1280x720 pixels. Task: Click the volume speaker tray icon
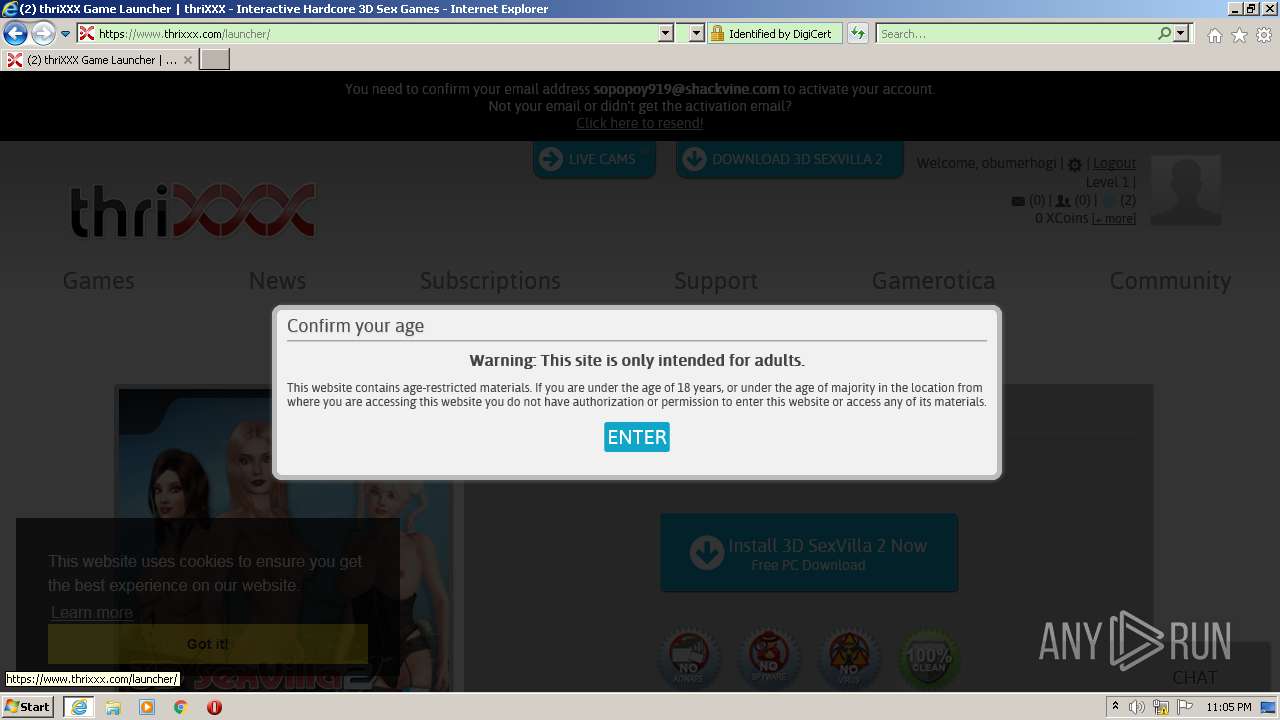pos(1137,707)
